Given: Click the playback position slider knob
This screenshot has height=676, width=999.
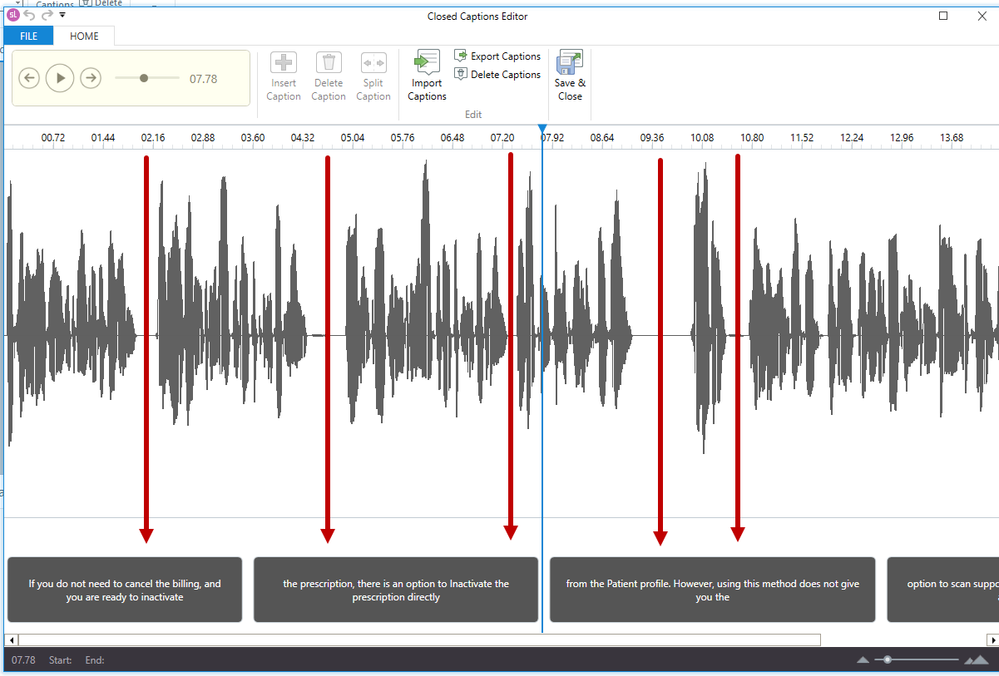Looking at the screenshot, I should click(x=144, y=78).
